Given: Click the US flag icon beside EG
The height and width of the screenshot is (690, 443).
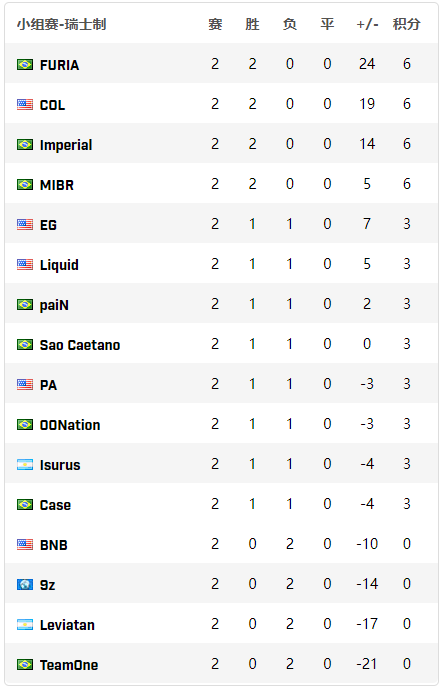Looking at the screenshot, I should (x=25, y=225).
